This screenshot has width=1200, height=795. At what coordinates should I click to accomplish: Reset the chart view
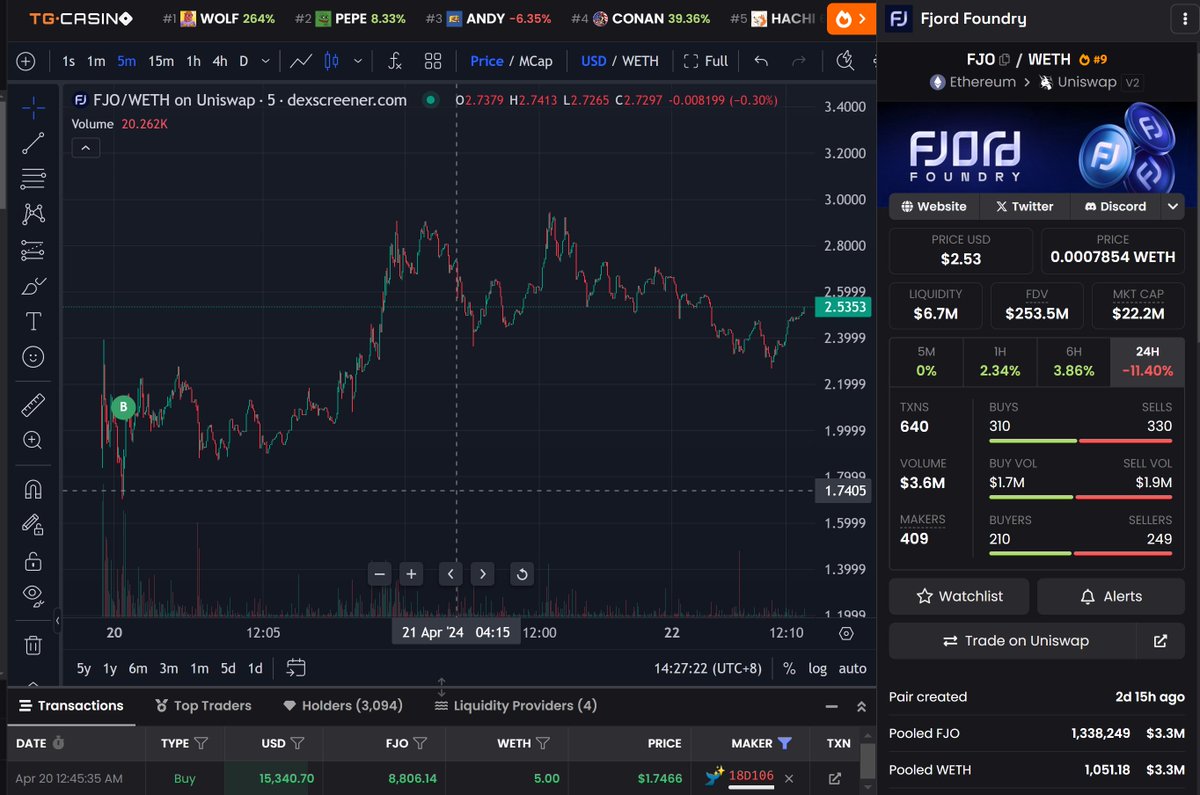pyautogui.click(x=521, y=574)
